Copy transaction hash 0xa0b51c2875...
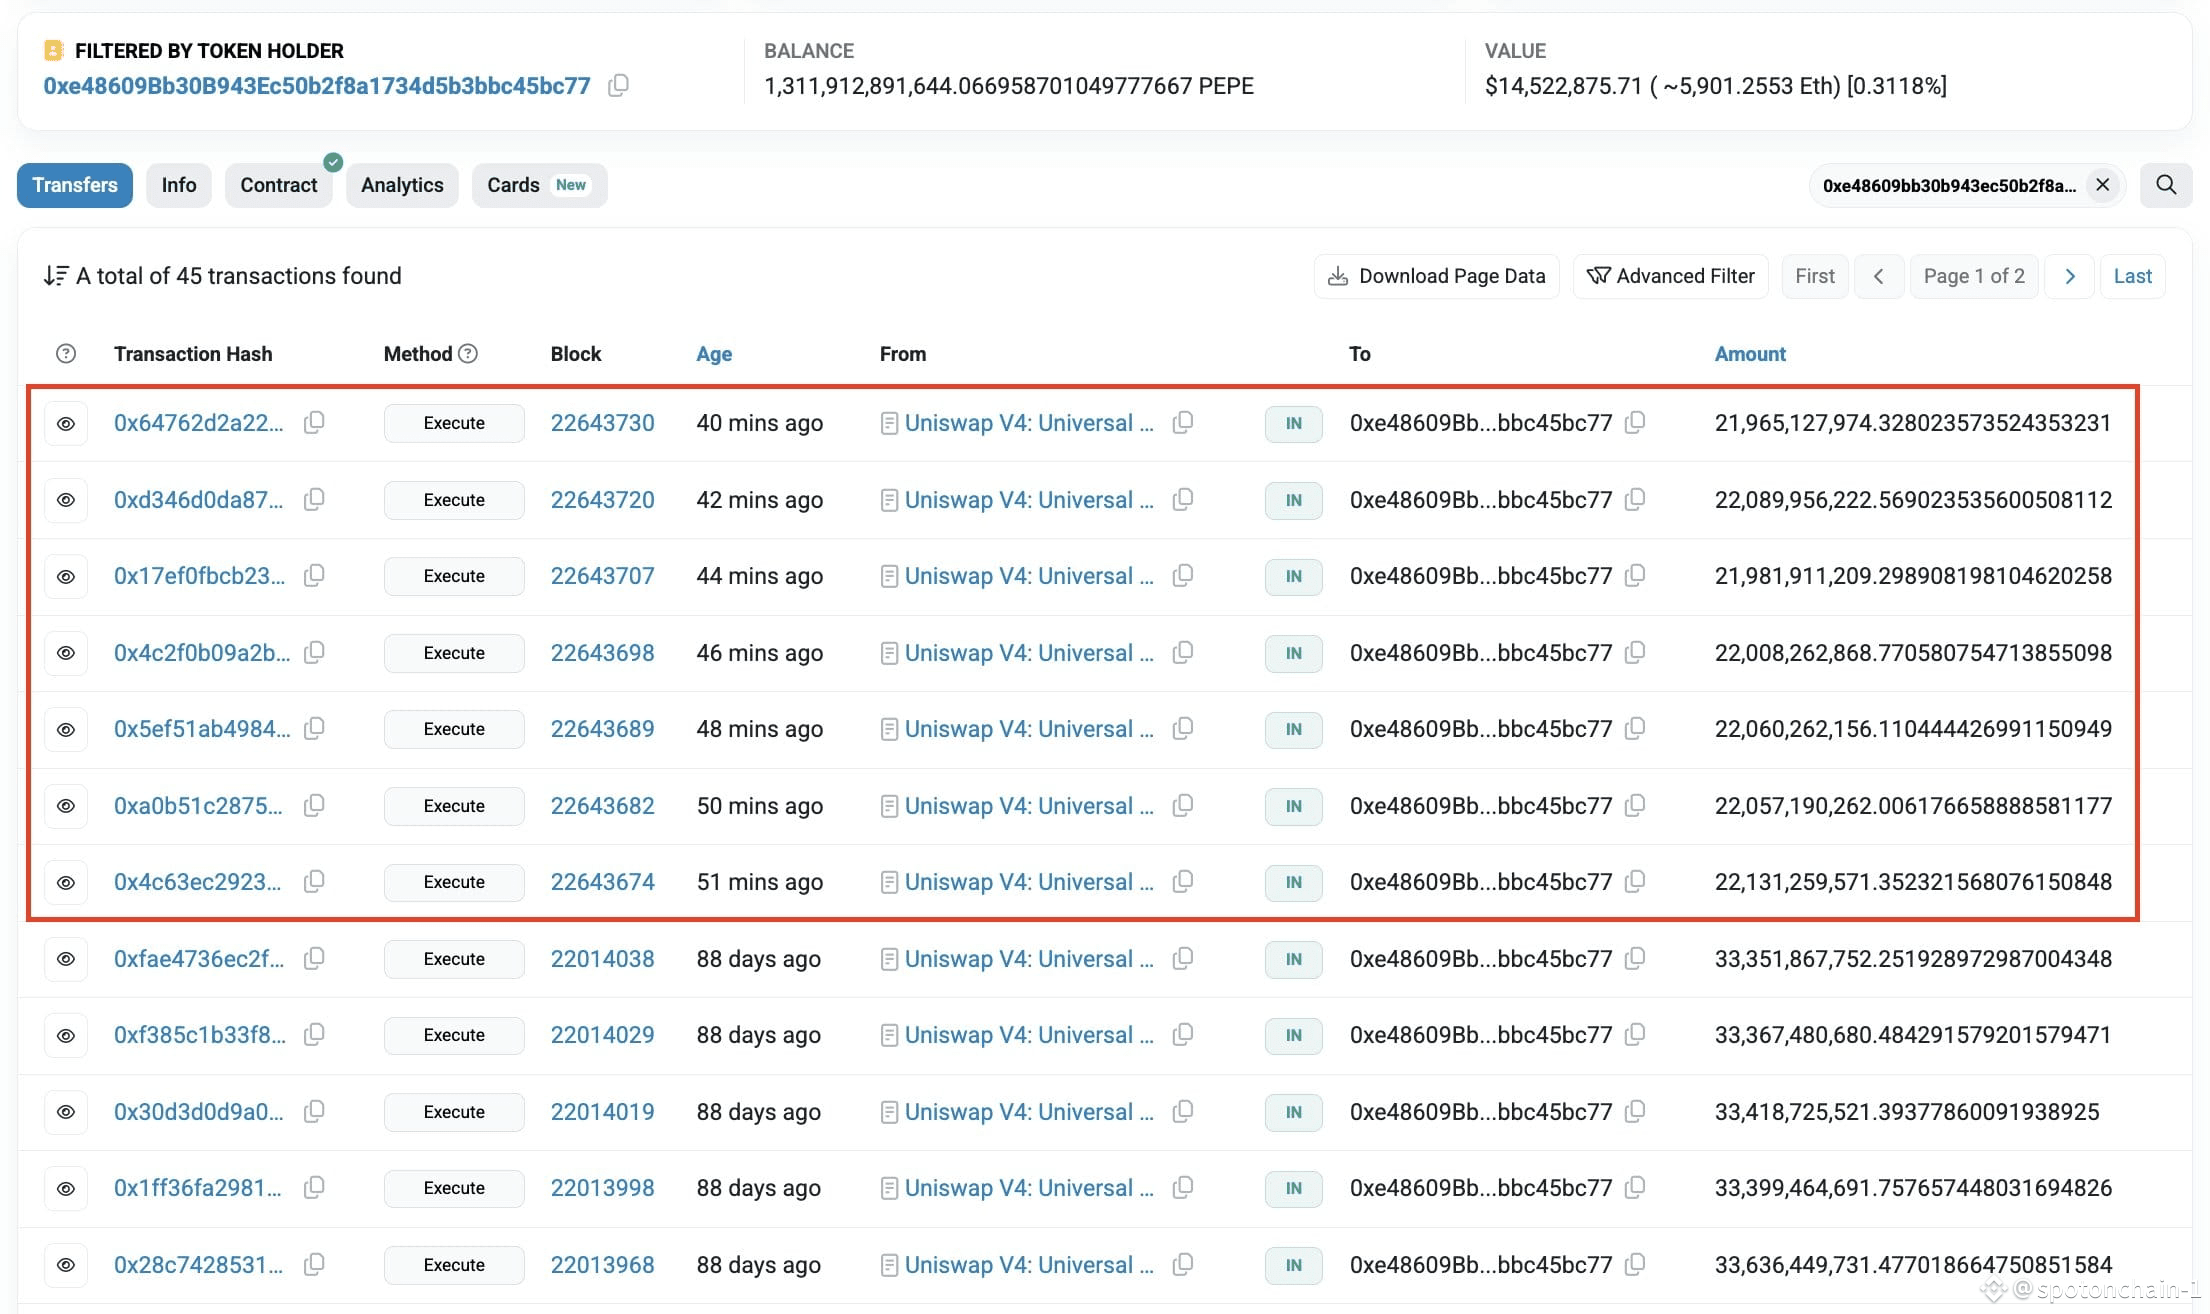2210x1314 pixels. tap(314, 805)
